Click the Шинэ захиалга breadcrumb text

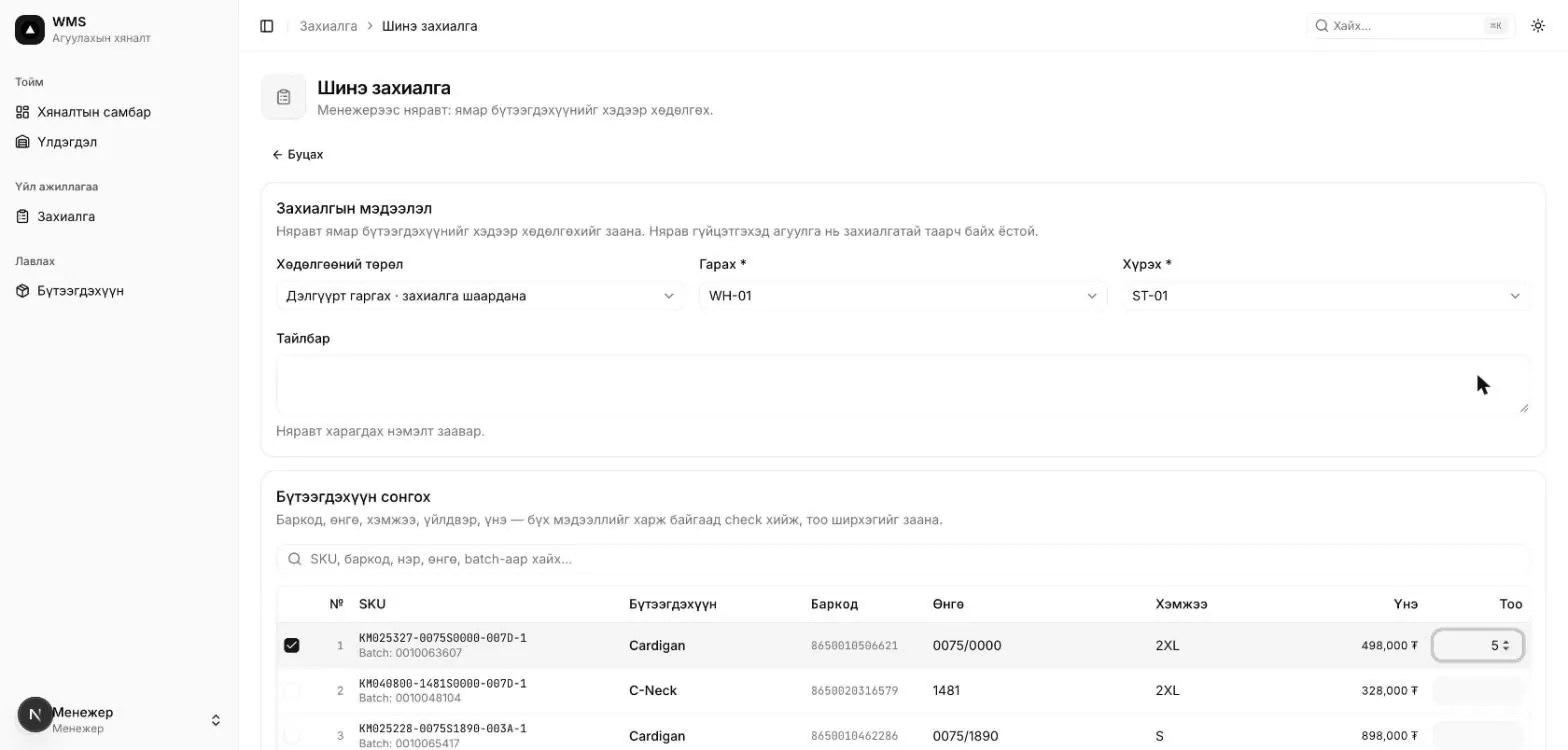430,26
